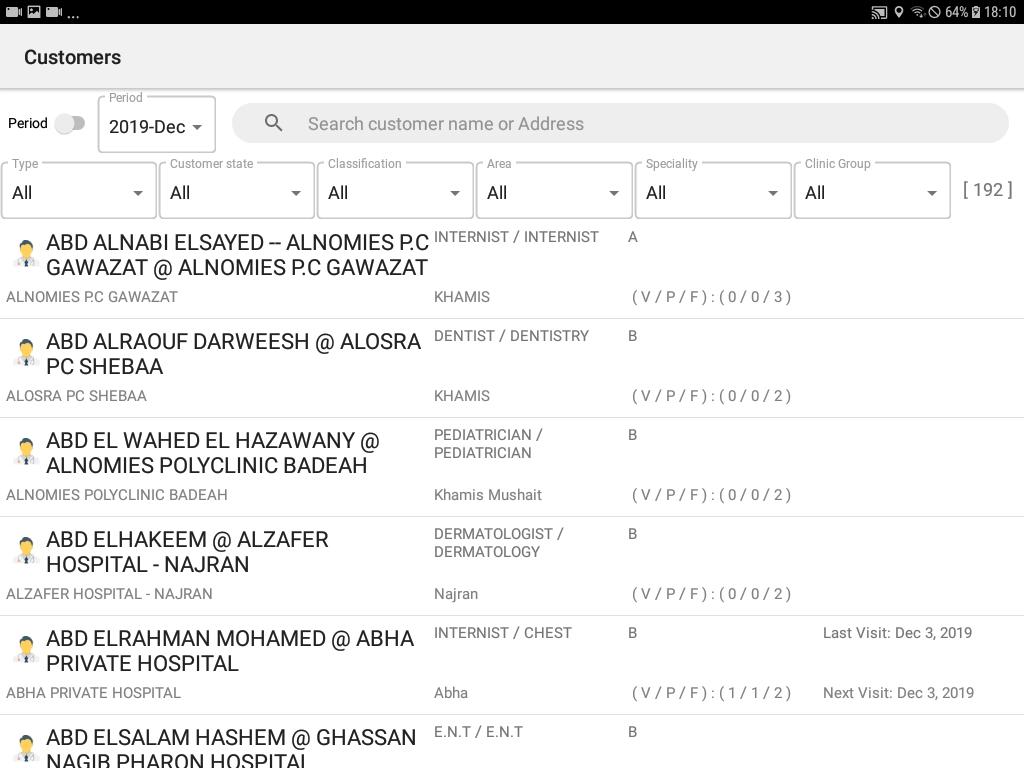Viewport: 1024px width, 768px height.
Task: Click area Khamis Mushait
Action: click(488, 495)
